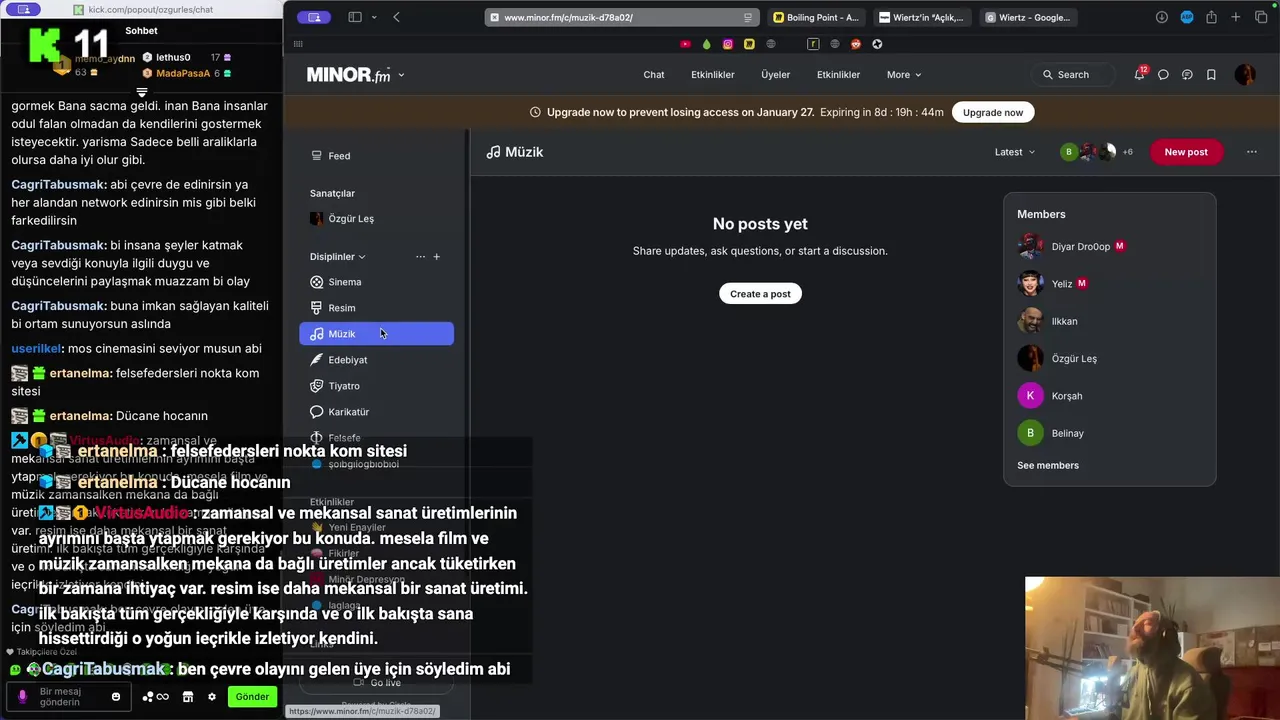Open the profile avatar in Minor.fm header
This screenshot has height=720, width=1280.
pyautogui.click(x=1245, y=75)
